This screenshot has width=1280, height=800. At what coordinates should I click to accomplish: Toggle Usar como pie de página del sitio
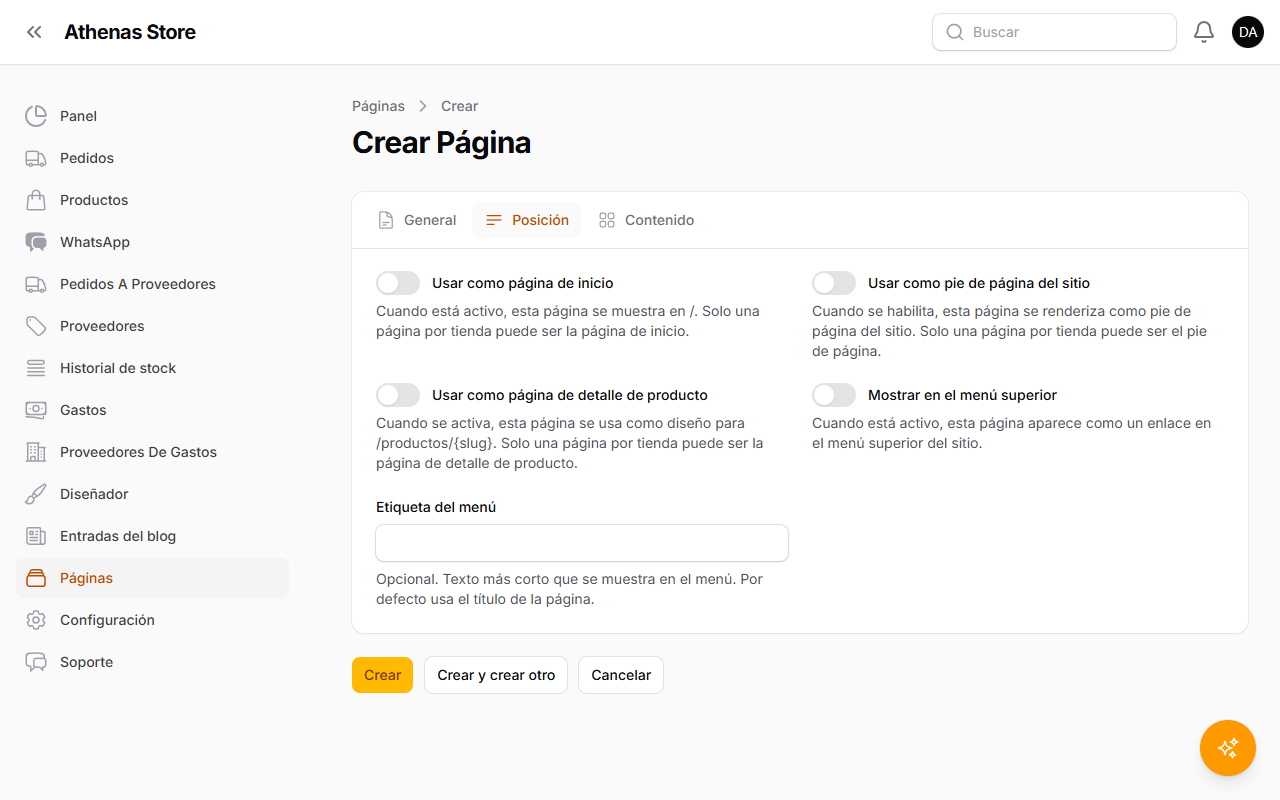(834, 283)
